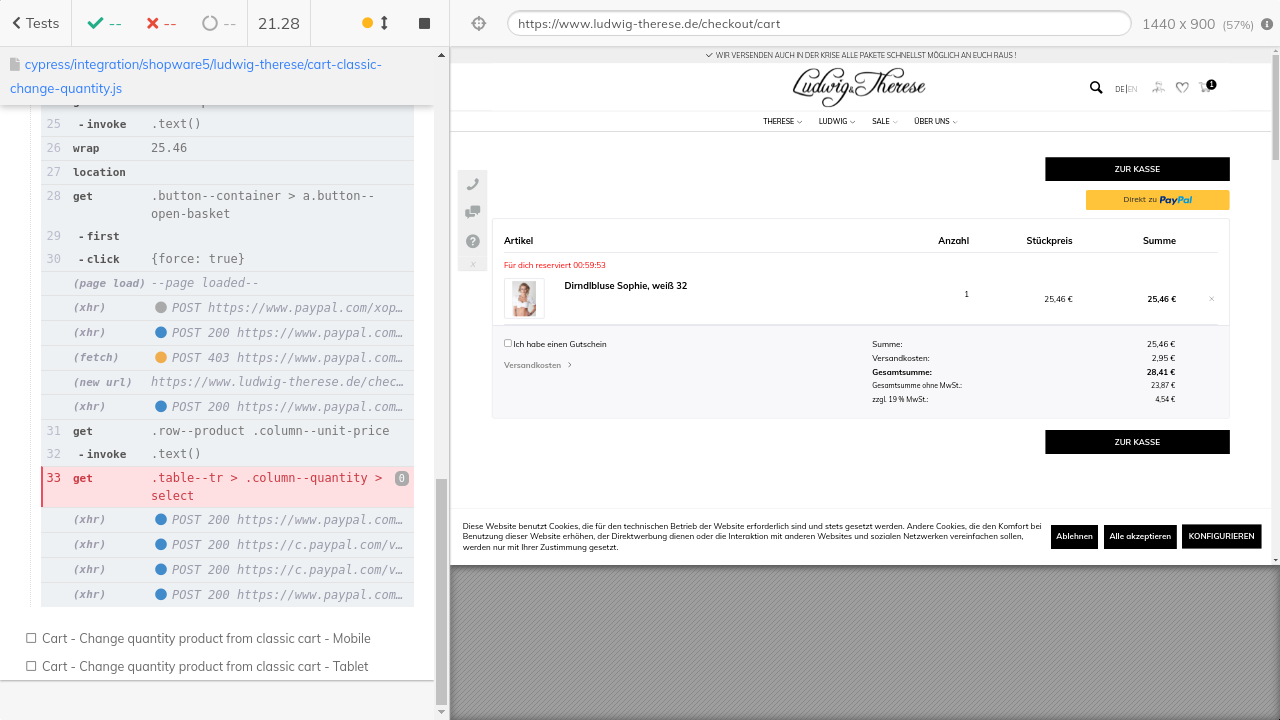Open the selector playground crosshair icon
Viewport: 1280px width, 720px height.
479,23
